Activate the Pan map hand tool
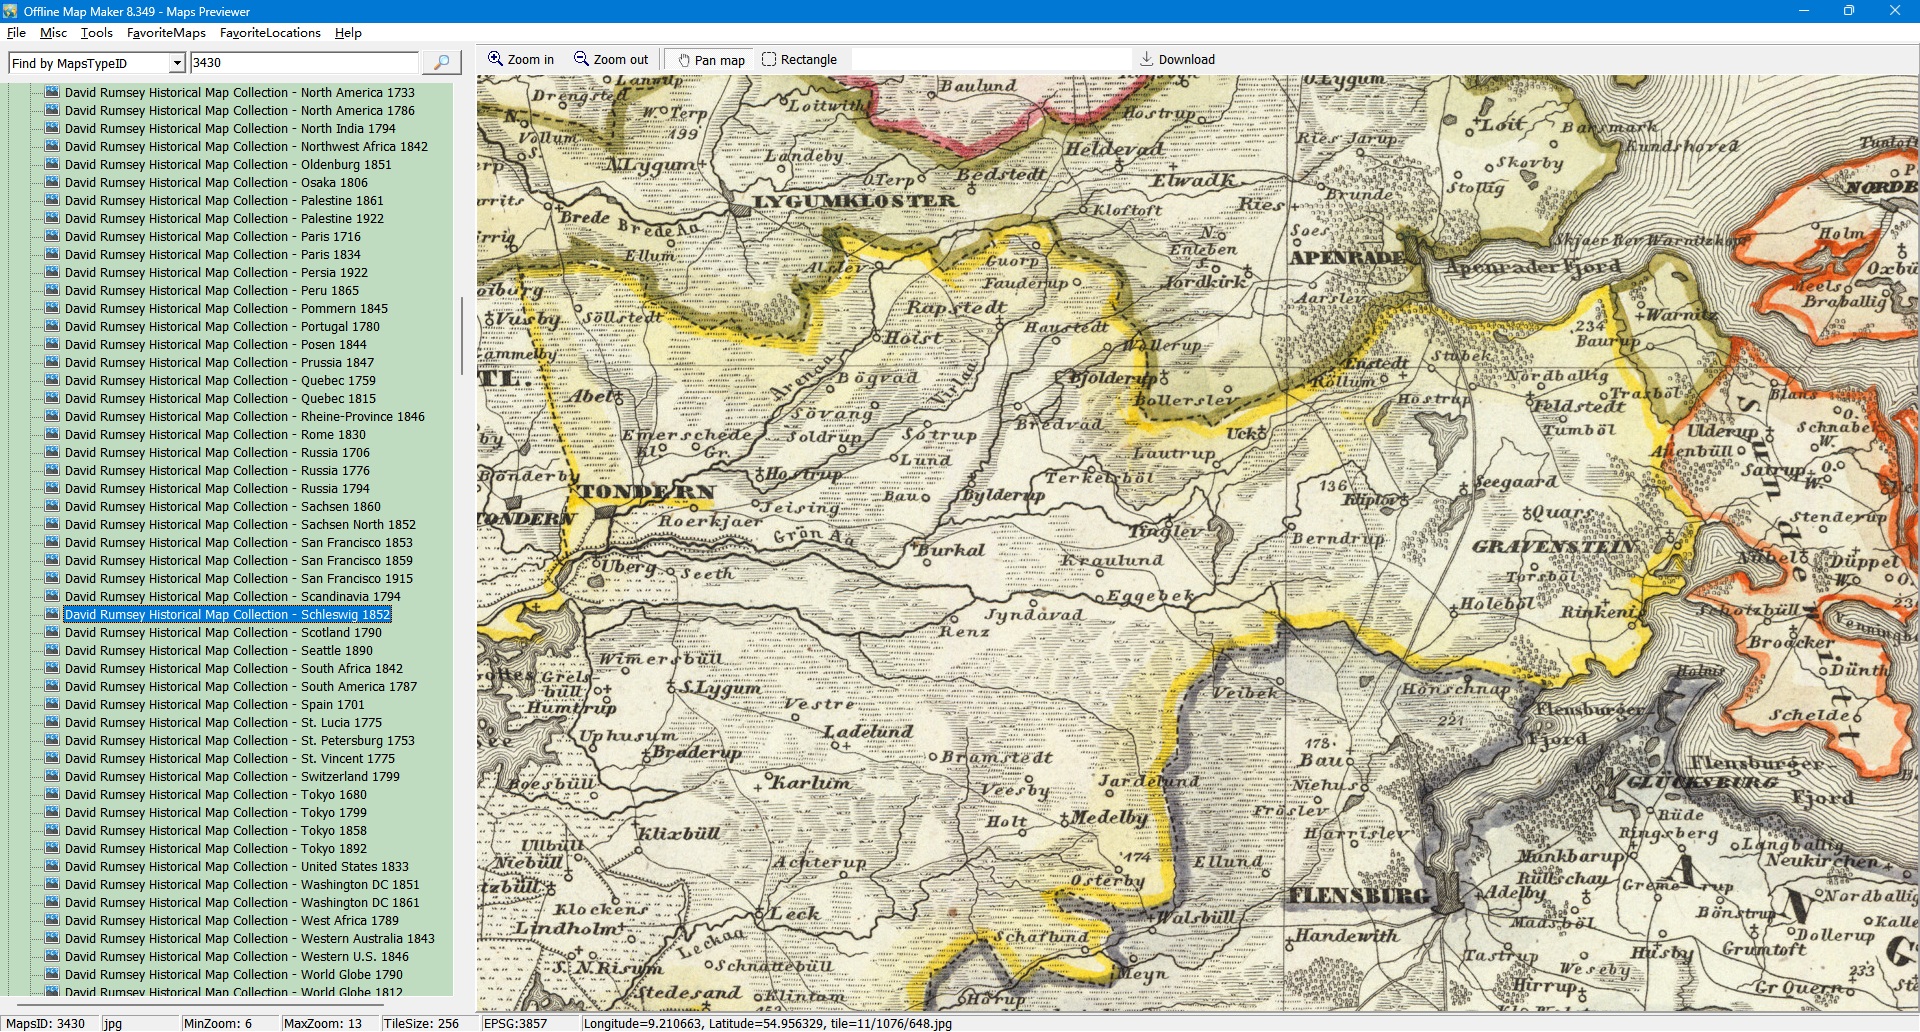 (711, 59)
